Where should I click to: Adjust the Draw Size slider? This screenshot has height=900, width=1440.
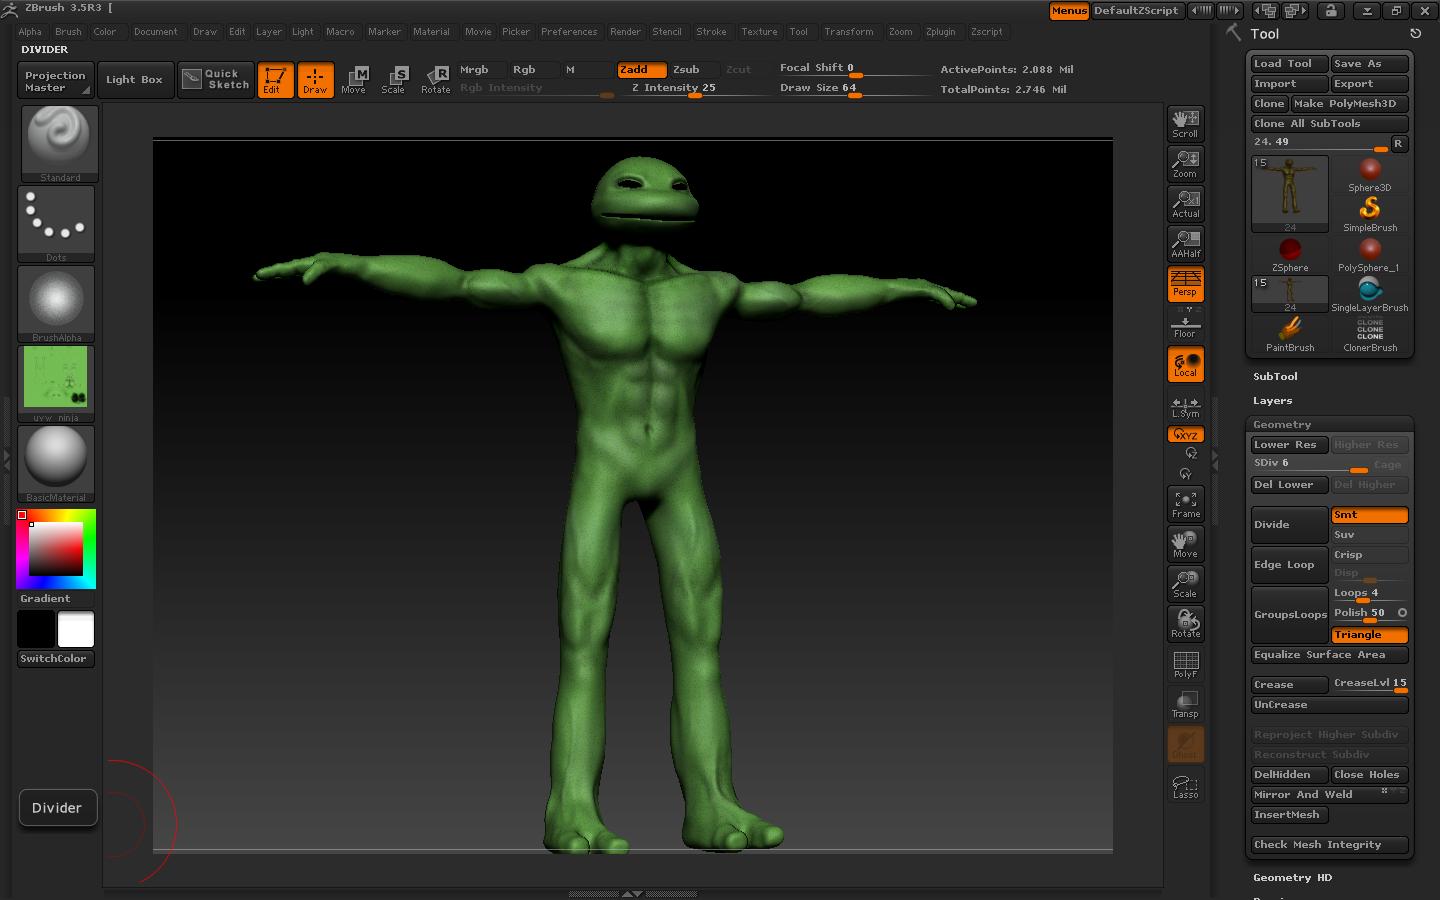(853, 89)
